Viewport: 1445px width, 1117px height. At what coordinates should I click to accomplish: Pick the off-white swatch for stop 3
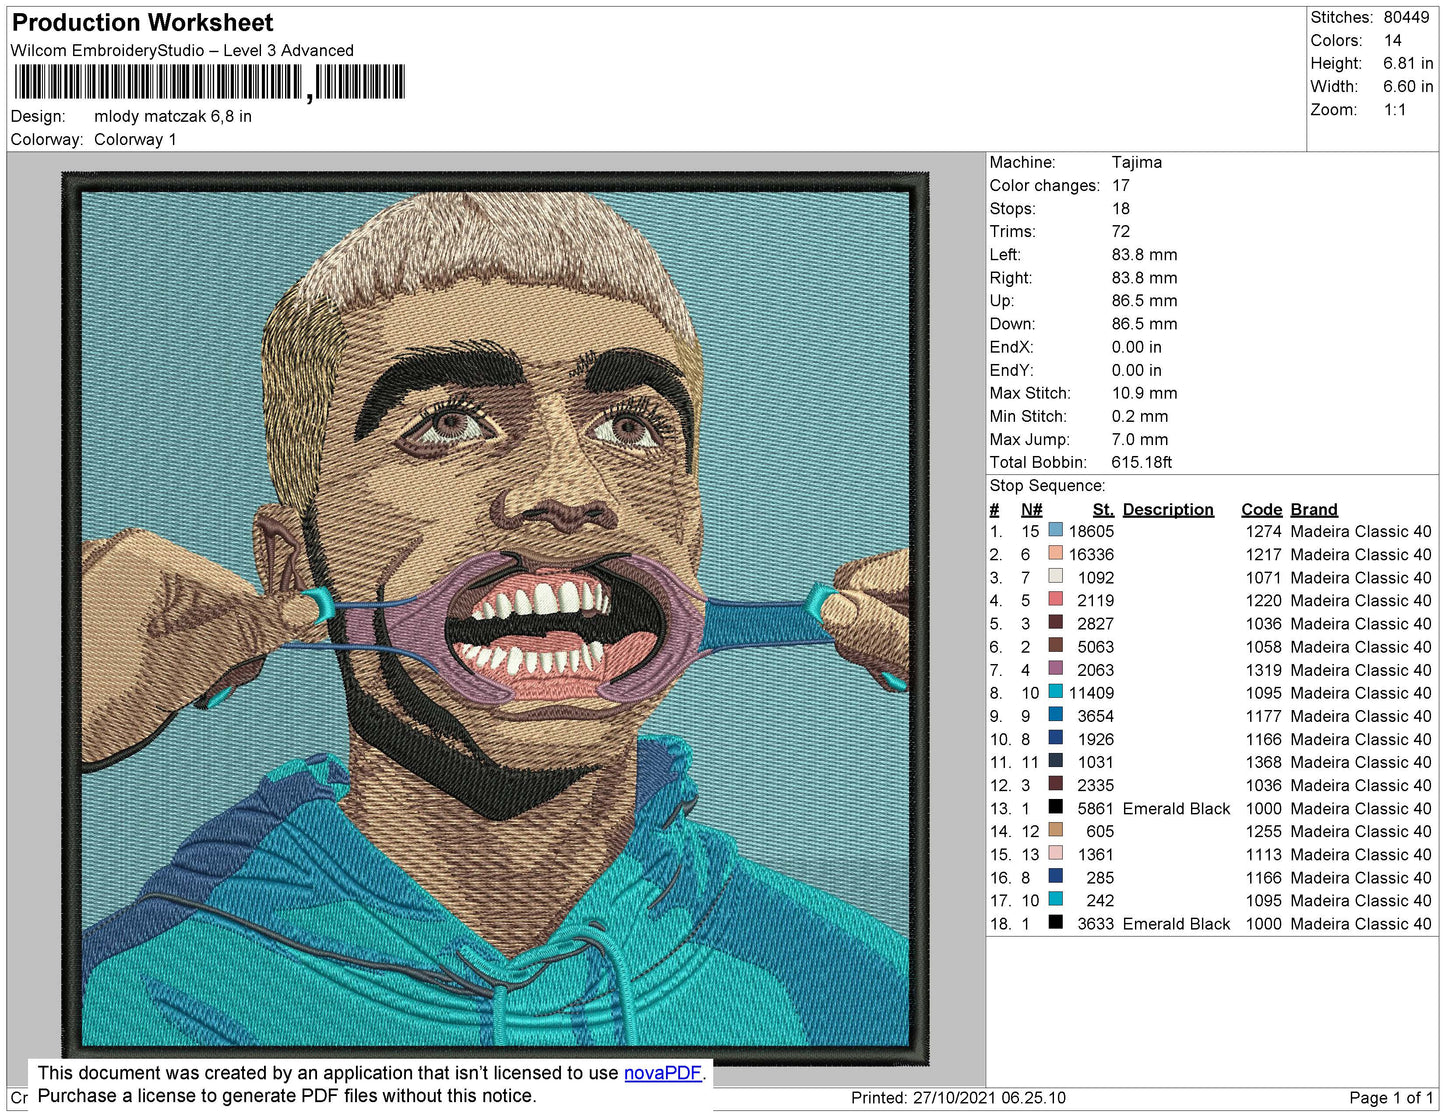pyautogui.click(x=1055, y=577)
